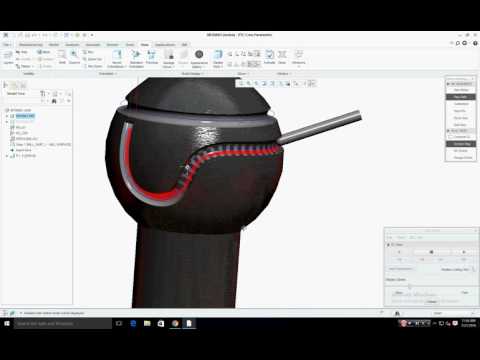This screenshot has width=480, height=360.
Task: Open the Store icon on the taskbar
Action: pyautogui.click(x=161, y=323)
